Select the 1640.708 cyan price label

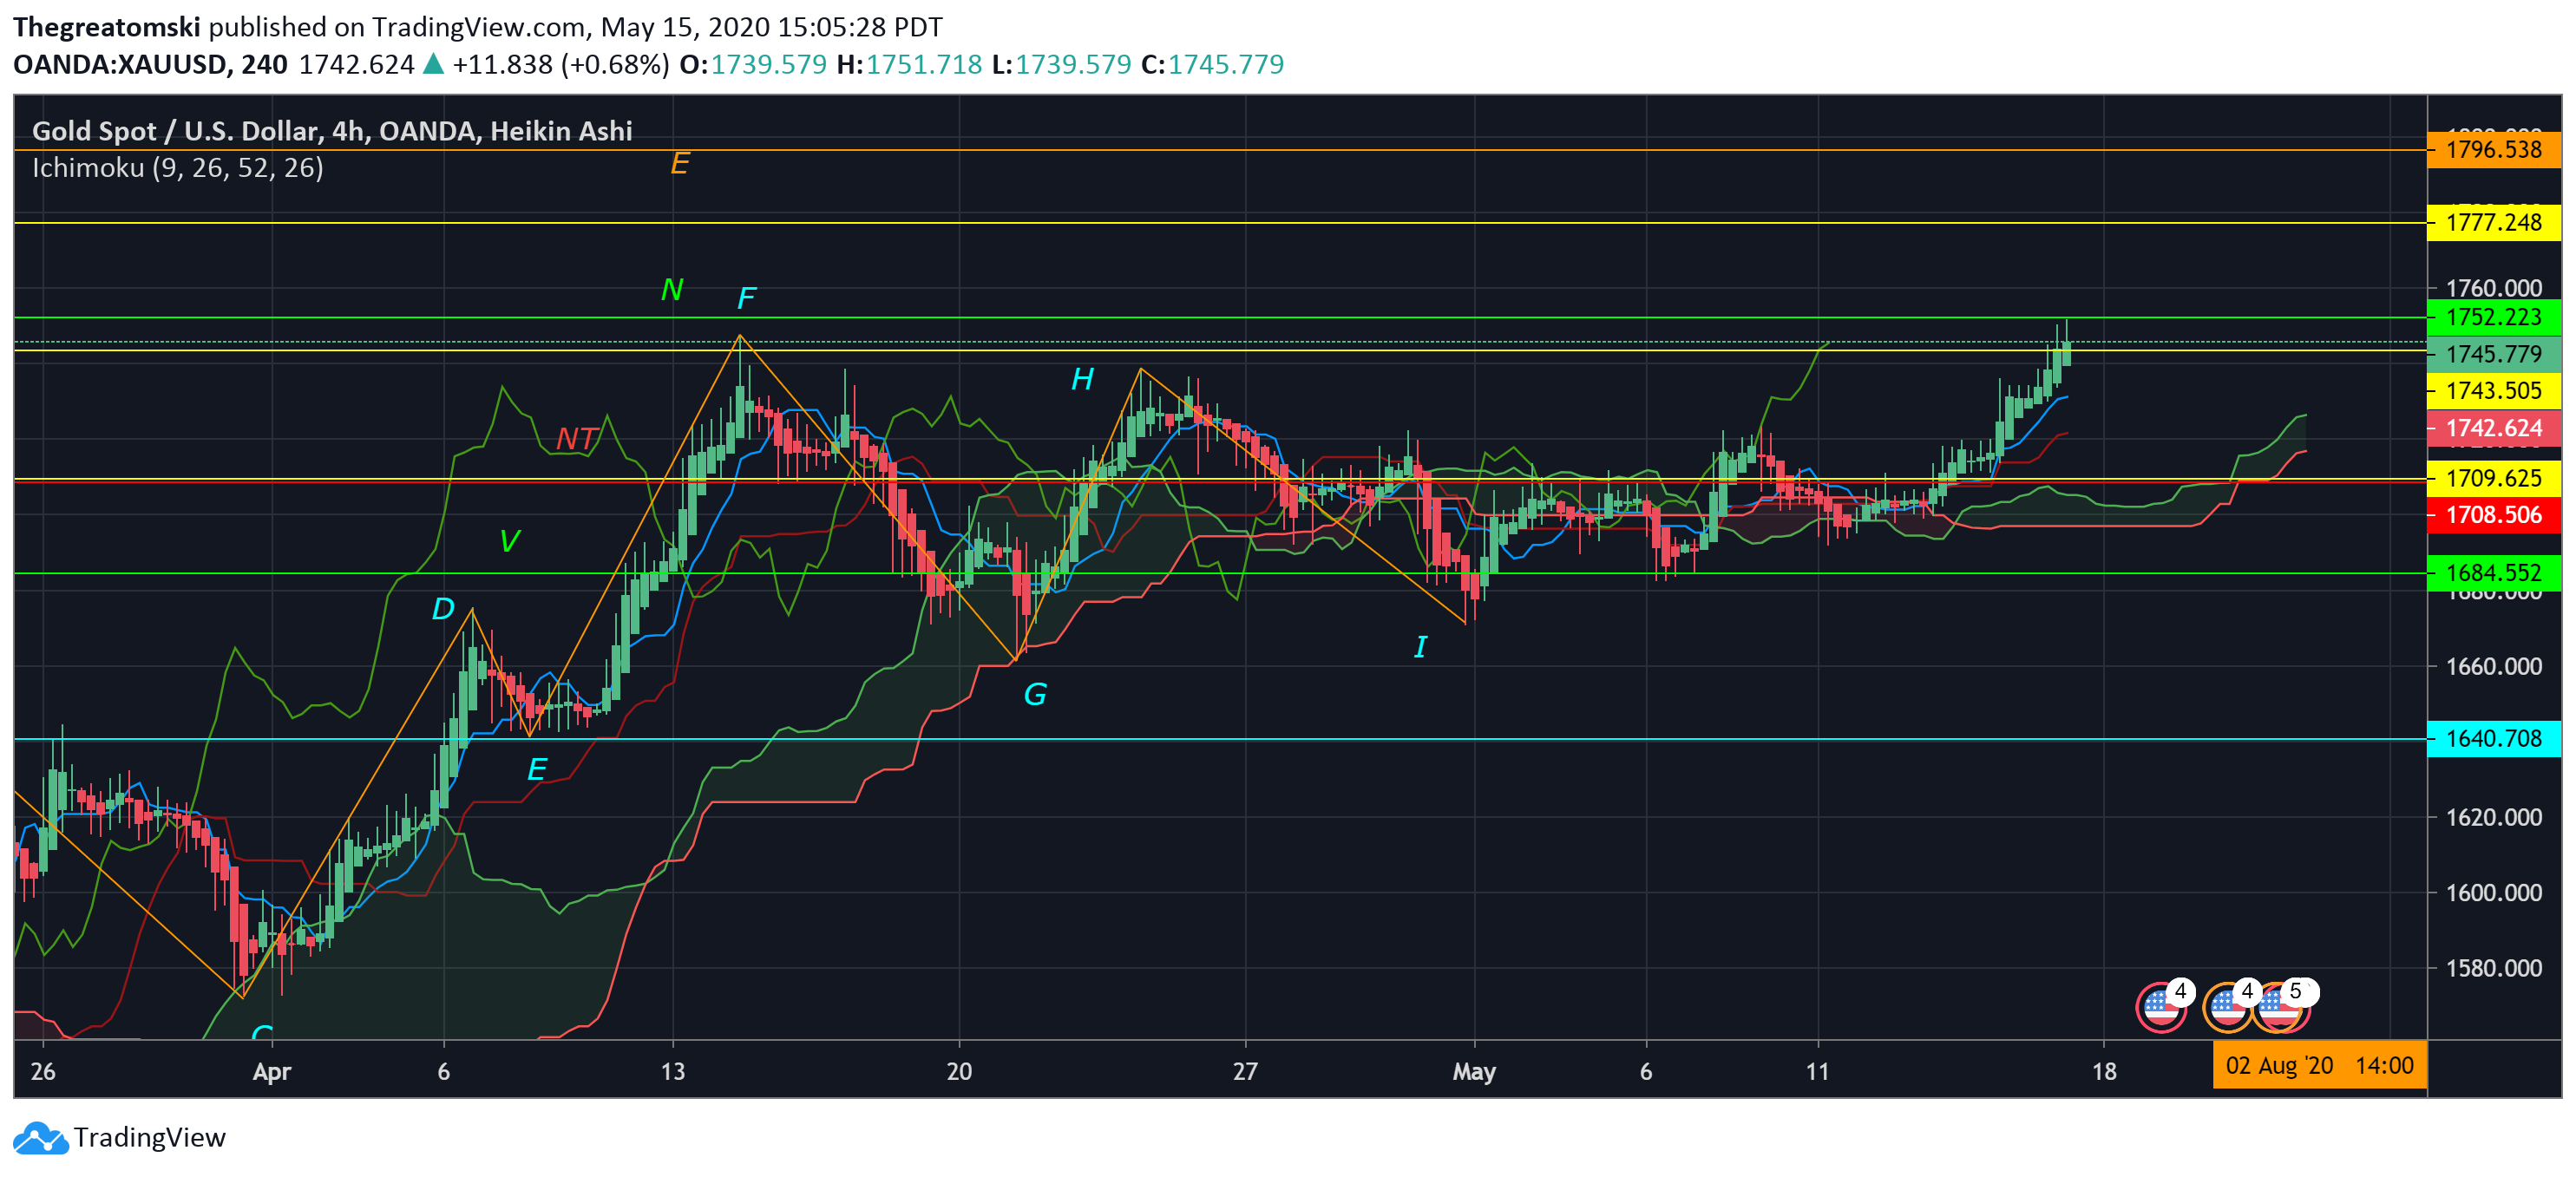pyautogui.click(x=2493, y=738)
